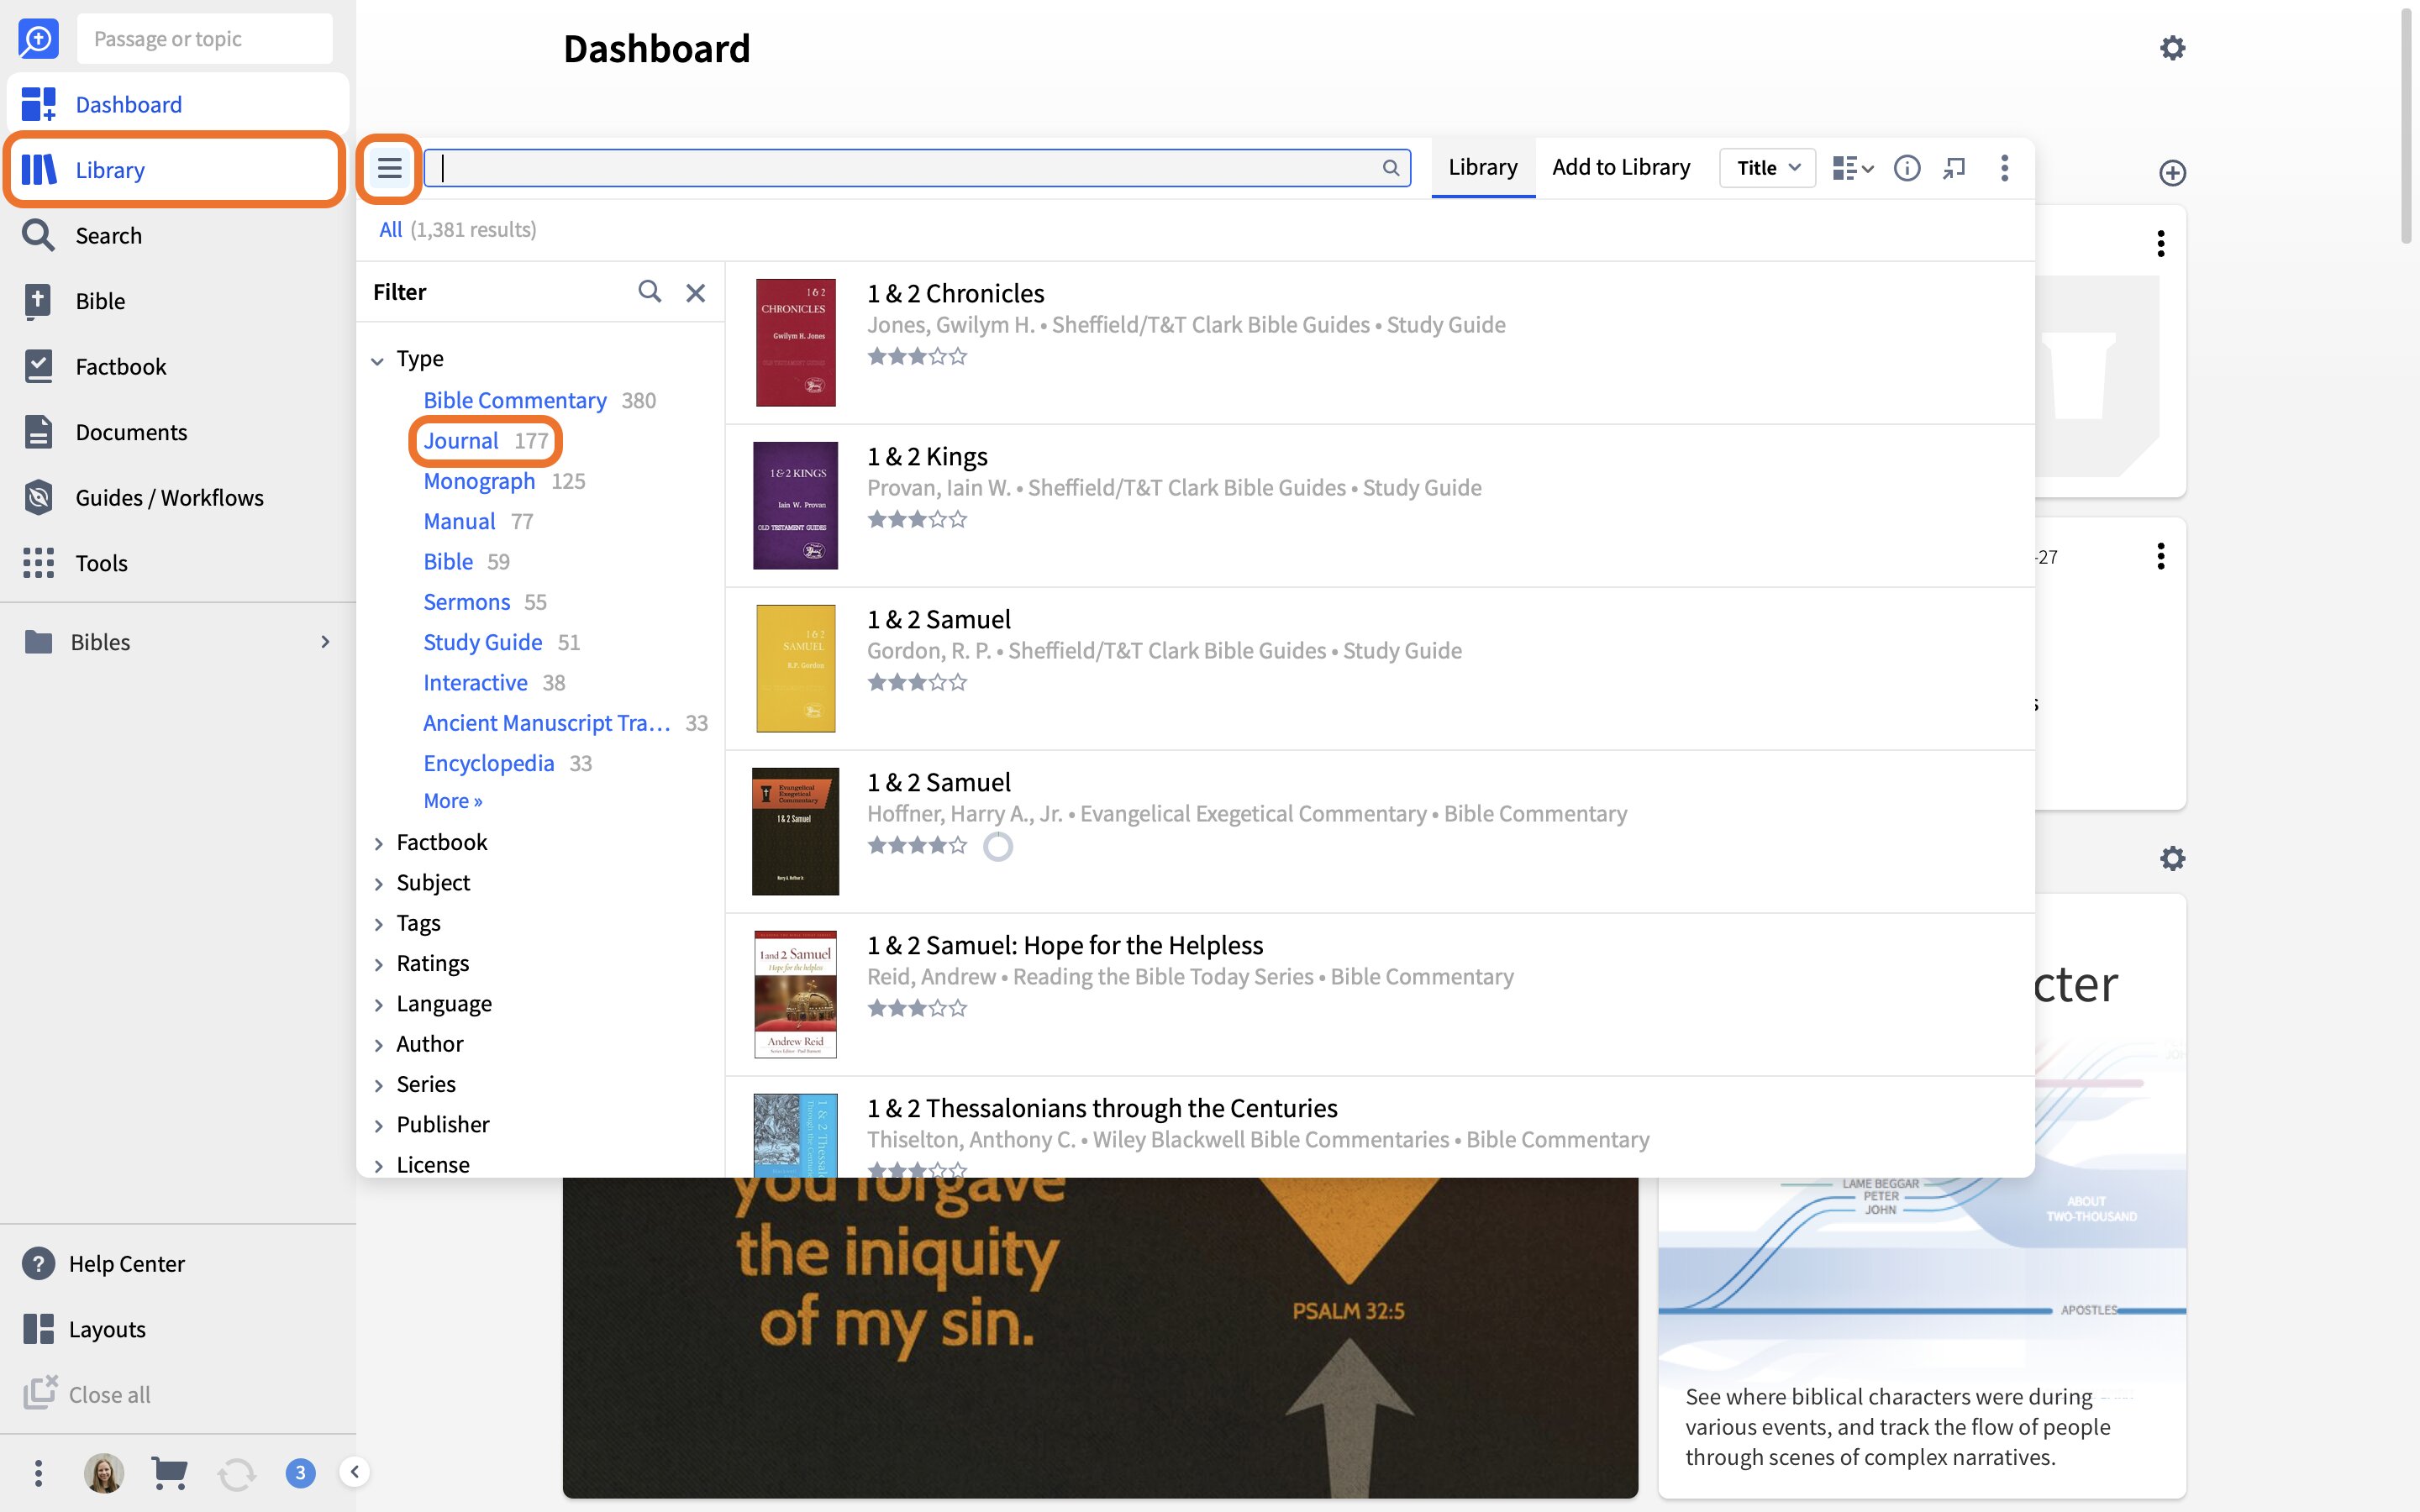The width and height of the screenshot is (2420, 1512).
Task: Rate 1 & 2 Chronicles five stars
Action: (958, 356)
